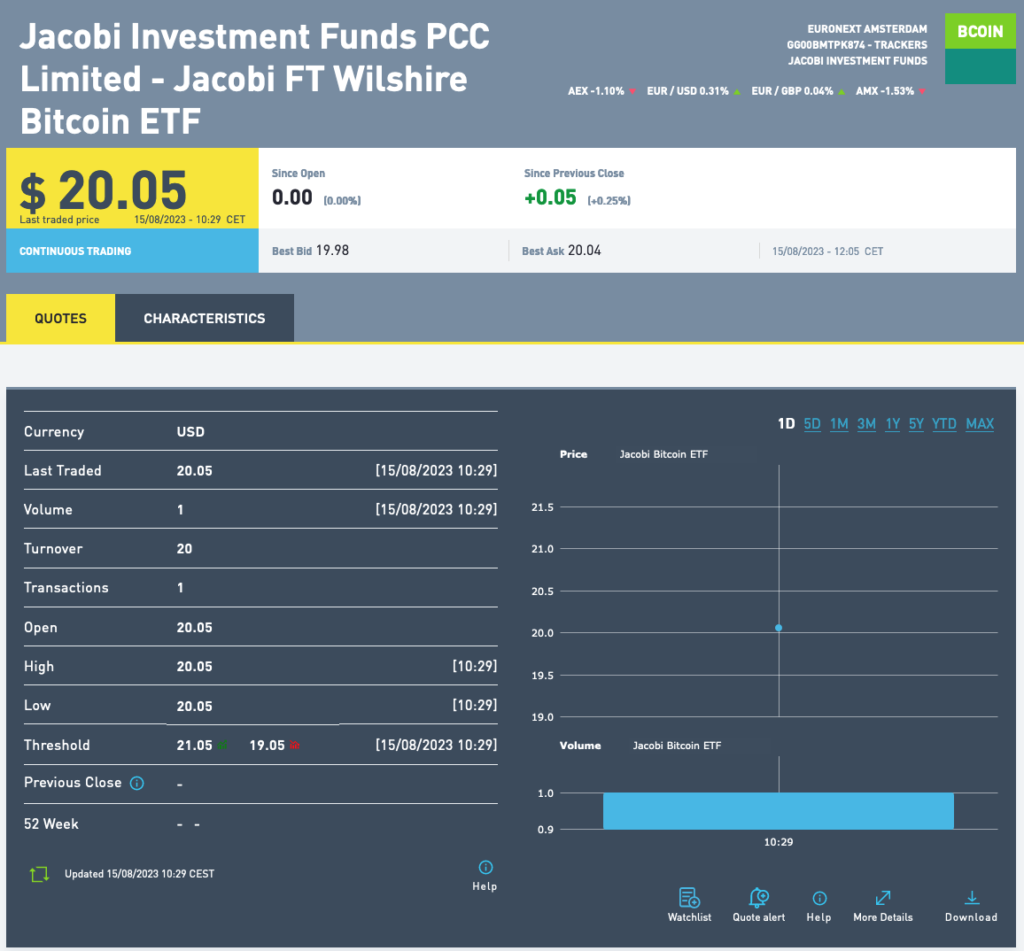
Task: Select the 1M chart range
Action: tap(839, 424)
